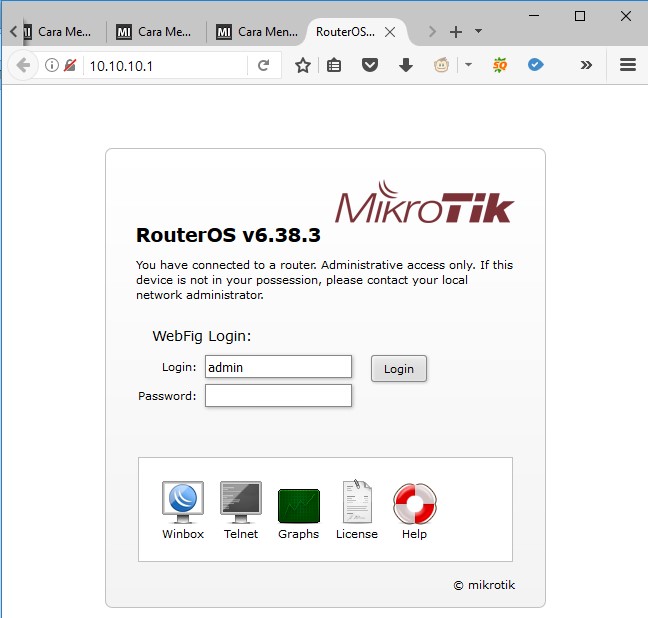View the License document icon
The height and width of the screenshot is (618, 648).
click(x=357, y=502)
